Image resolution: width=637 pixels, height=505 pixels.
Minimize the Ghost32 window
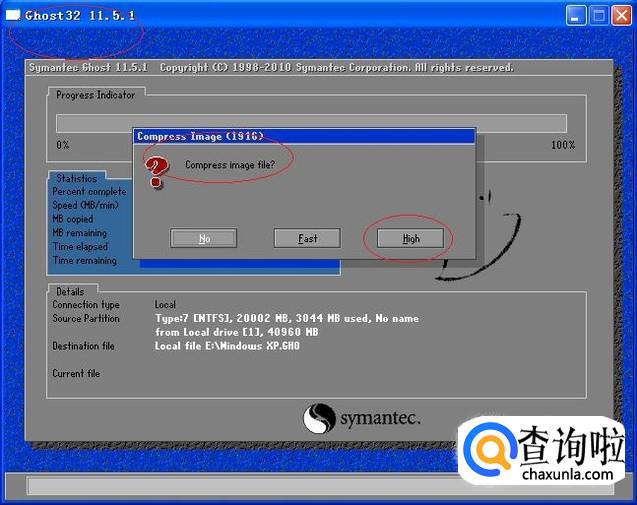576,16
